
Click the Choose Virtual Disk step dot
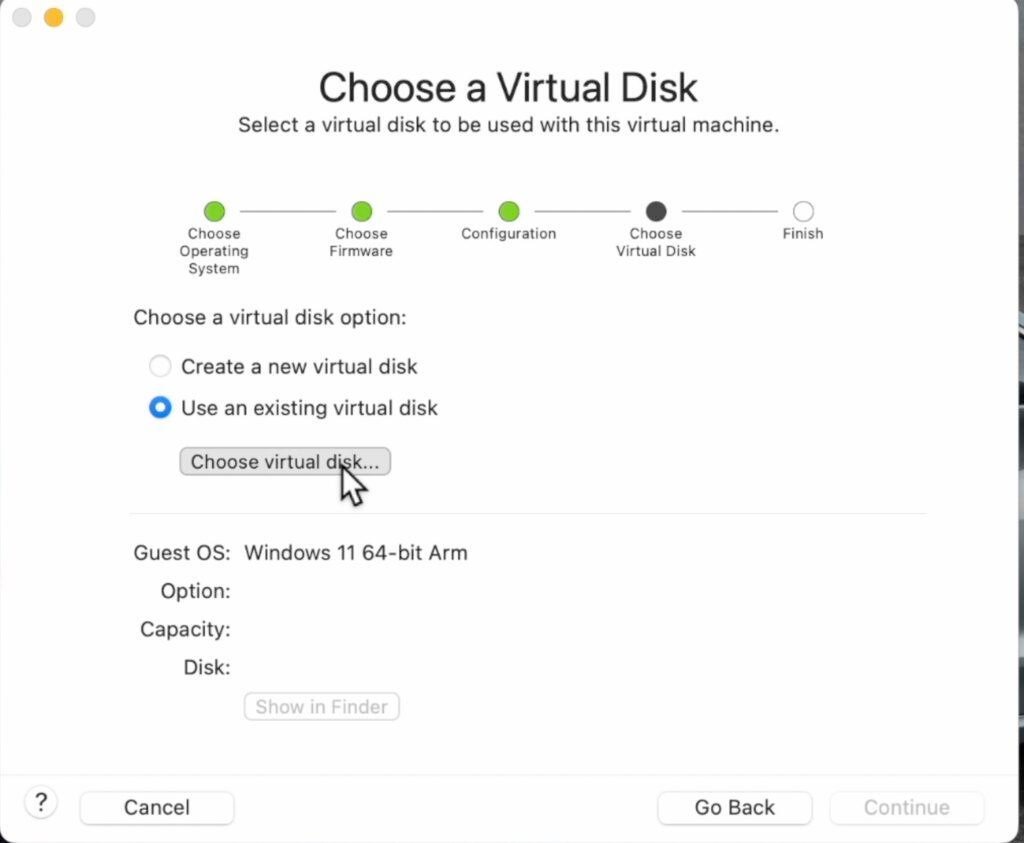click(x=656, y=211)
